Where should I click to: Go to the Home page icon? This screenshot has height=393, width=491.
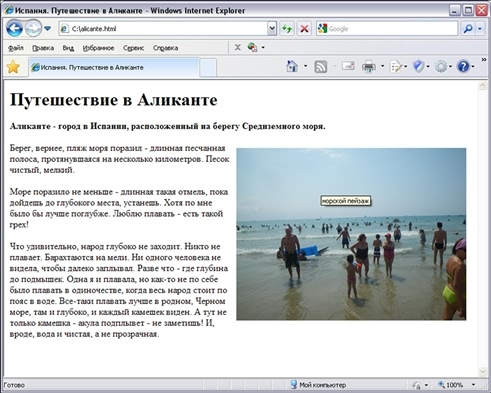tap(292, 66)
